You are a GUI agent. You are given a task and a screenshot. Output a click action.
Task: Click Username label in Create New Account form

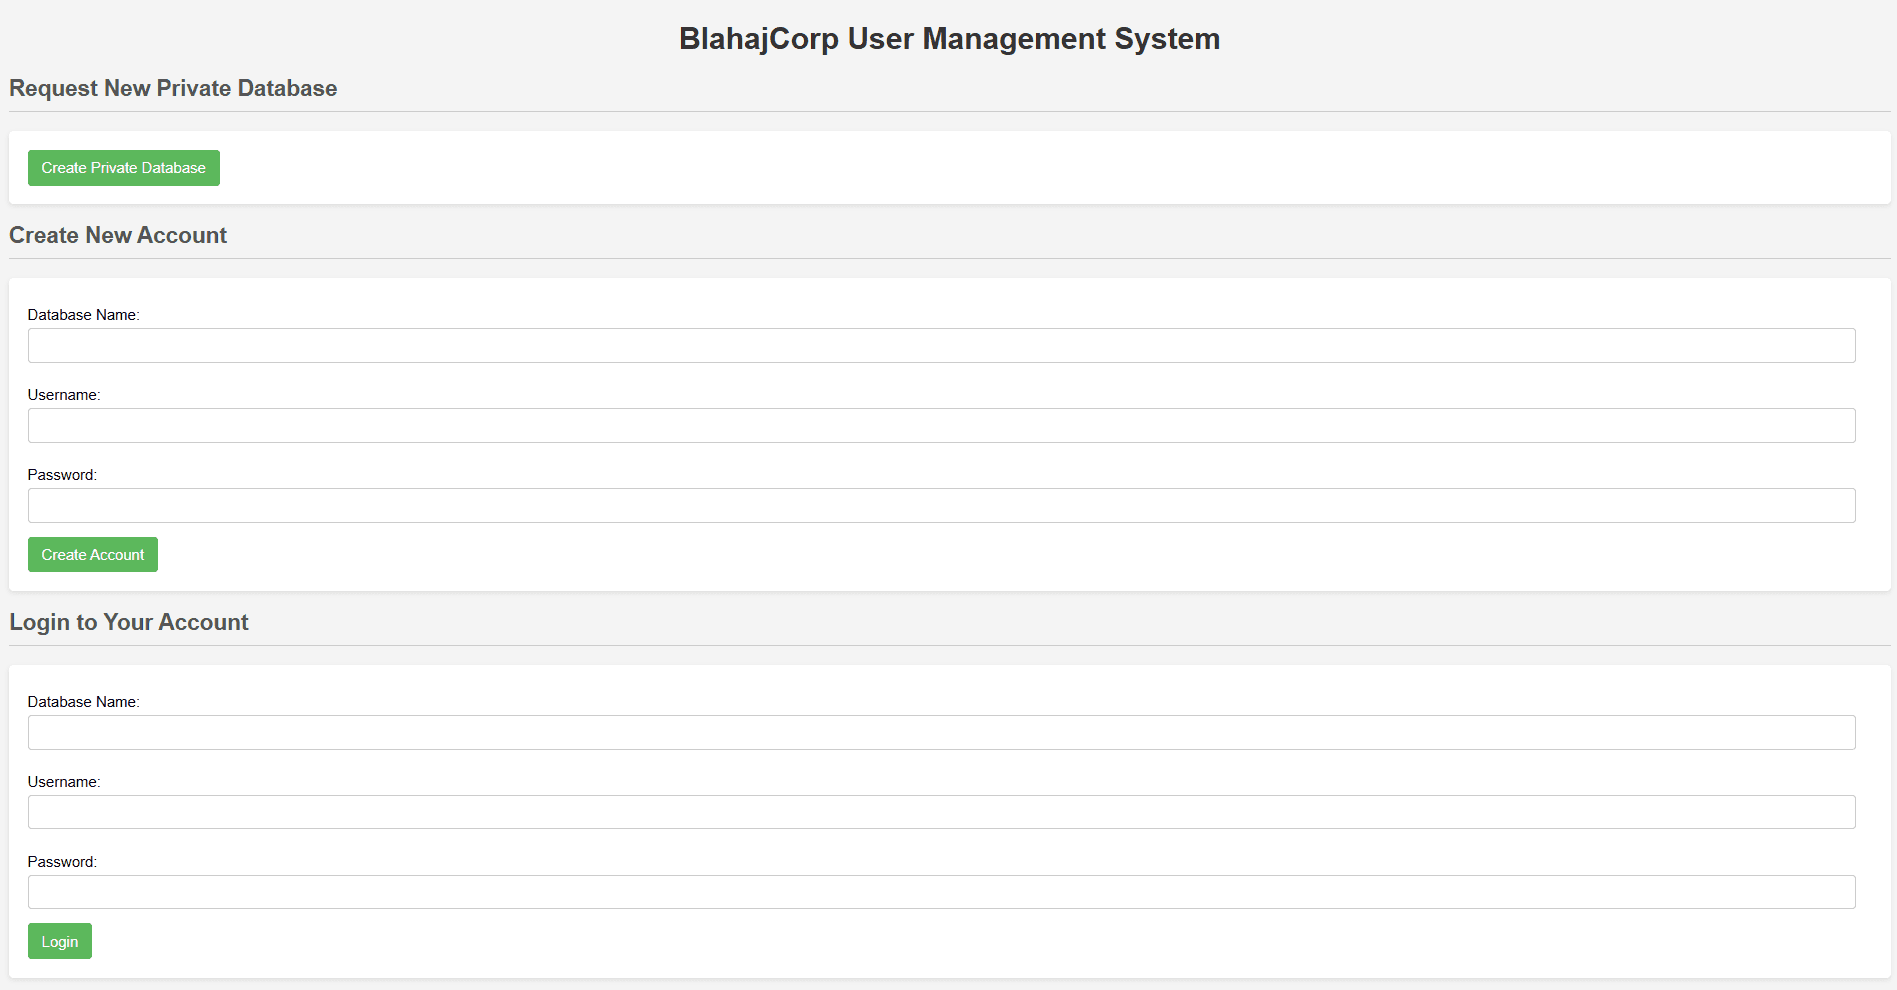point(64,395)
